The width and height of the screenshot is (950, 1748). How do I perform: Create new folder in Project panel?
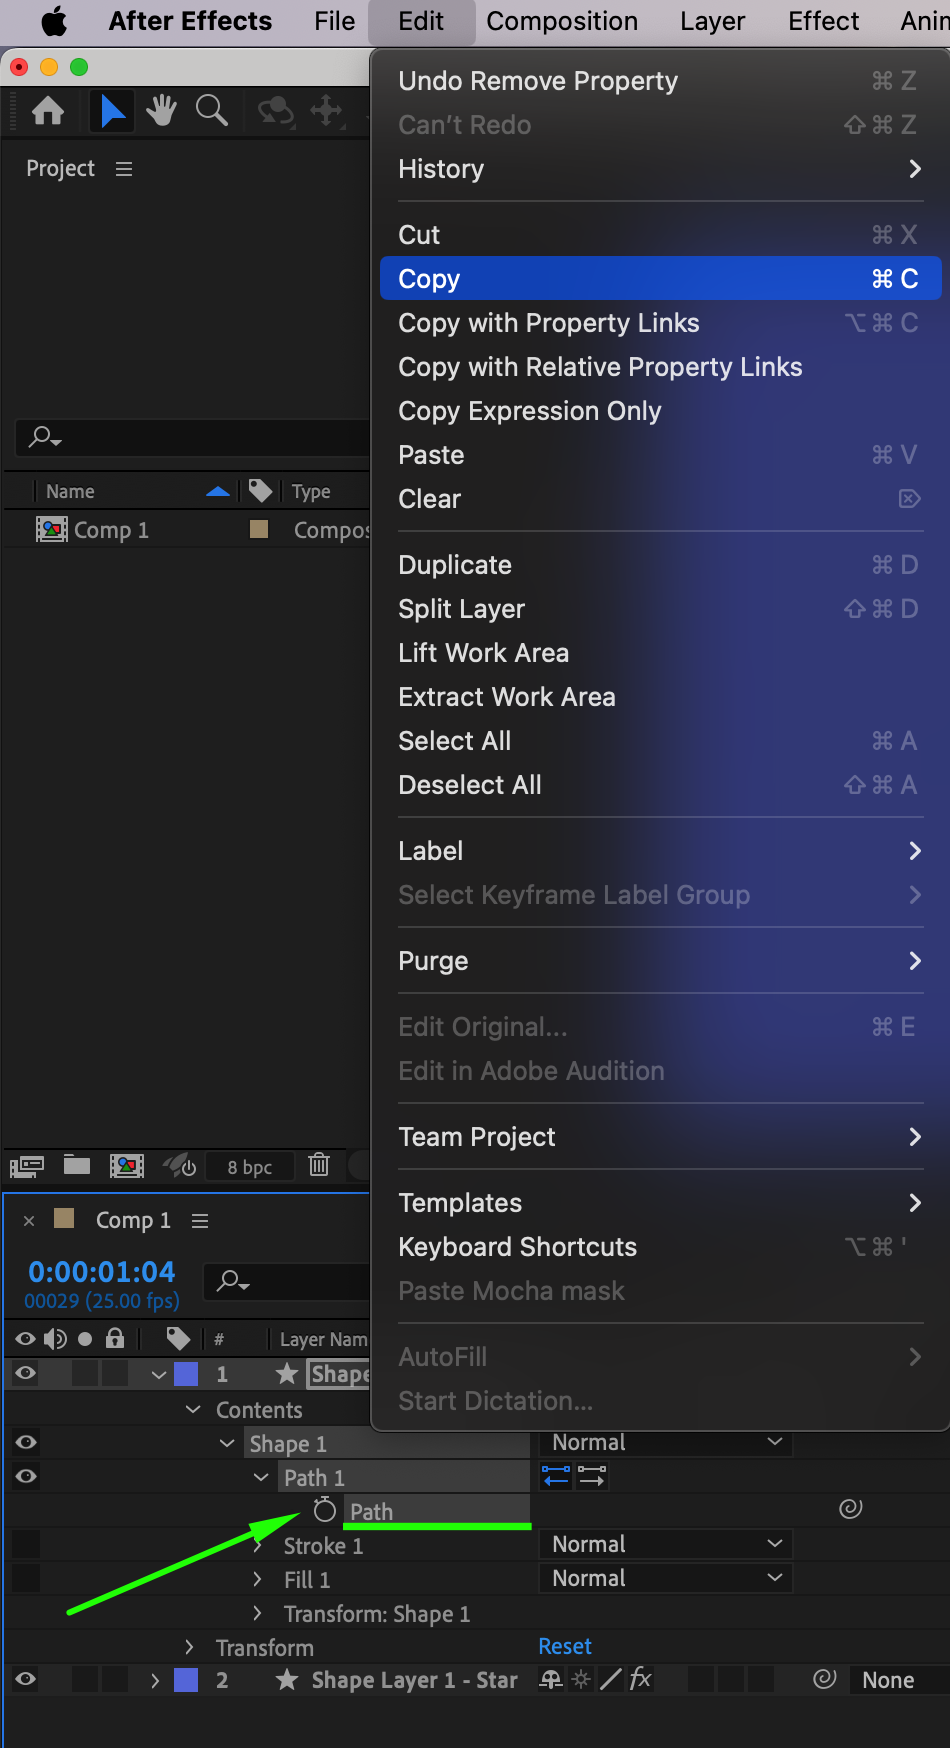[x=77, y=1165]
